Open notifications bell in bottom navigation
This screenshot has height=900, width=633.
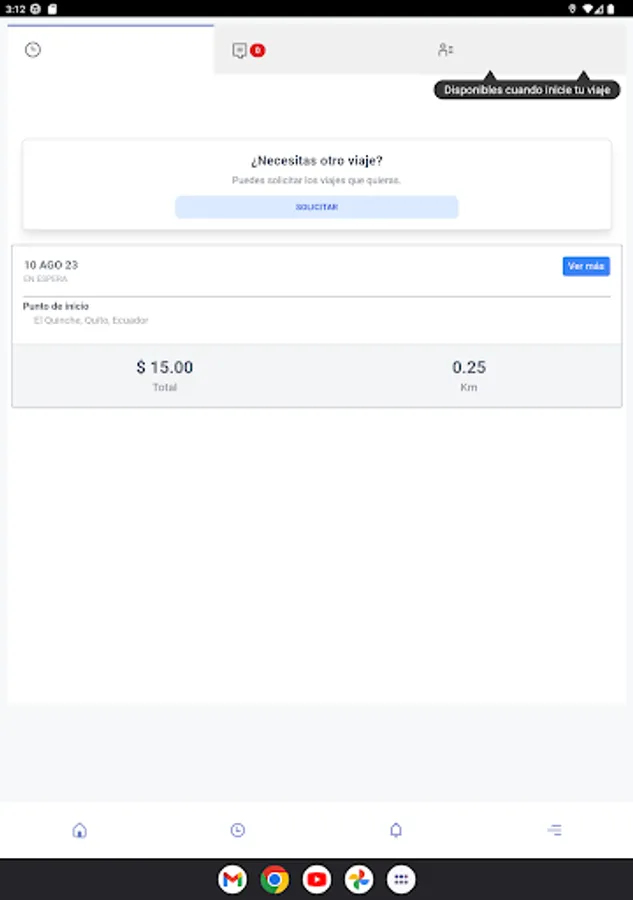click(x=396, y=830)
